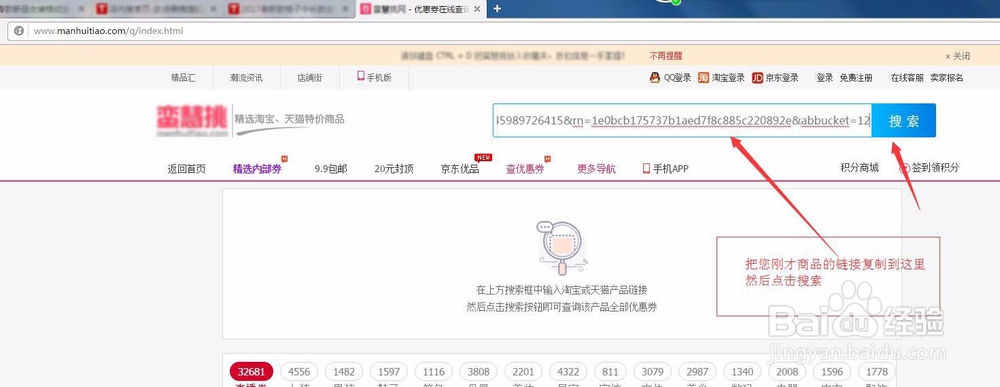The image size is (1000, 387).
Task: Focus the product link search input field
Action: [682, 120]
